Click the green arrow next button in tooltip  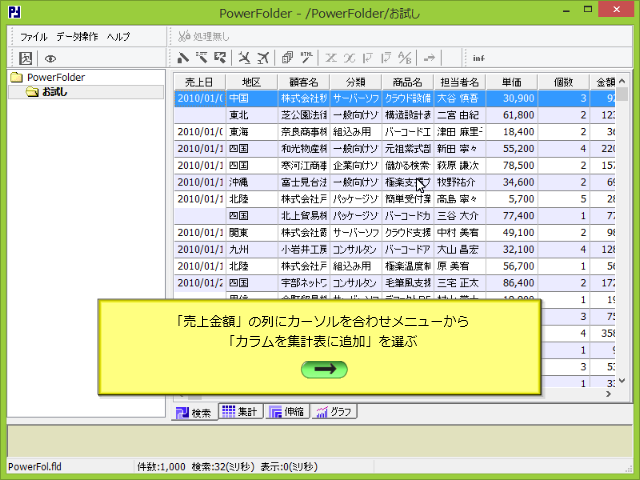click(324, 369)
